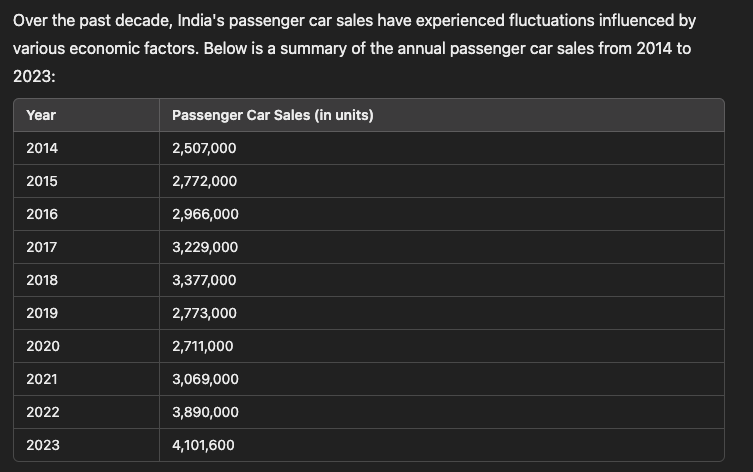Select the 2,507,000 sales value
This screenshot has width=753, height=472.
204,148
